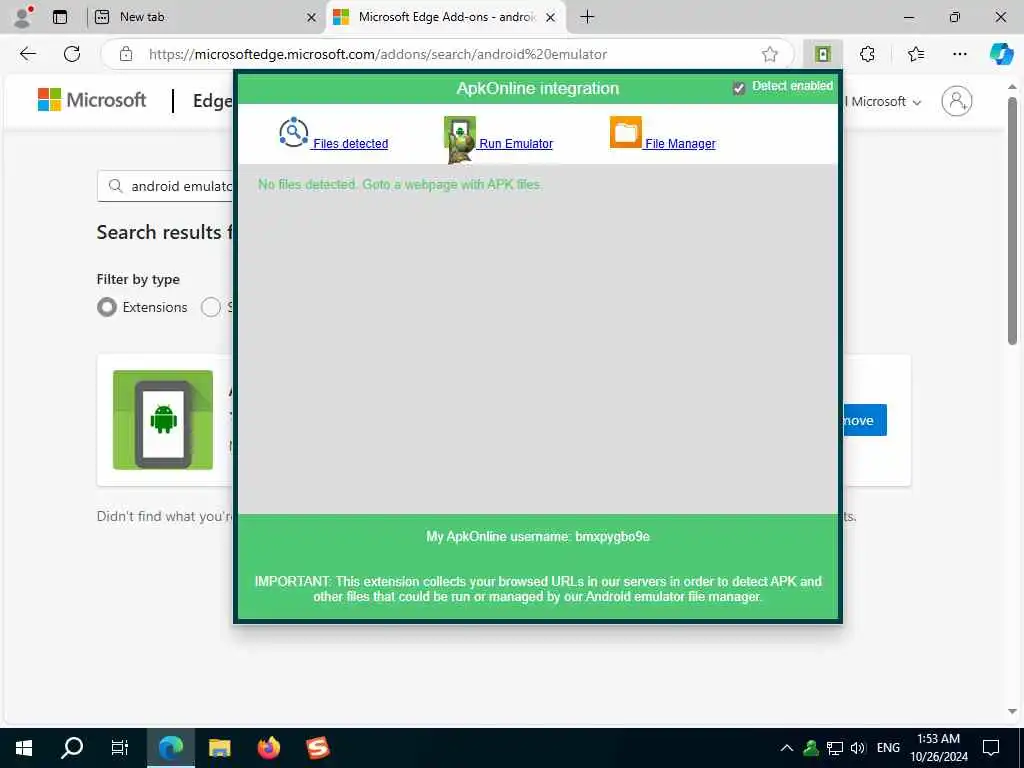Click the blue Remove button

tap(865, 420)
